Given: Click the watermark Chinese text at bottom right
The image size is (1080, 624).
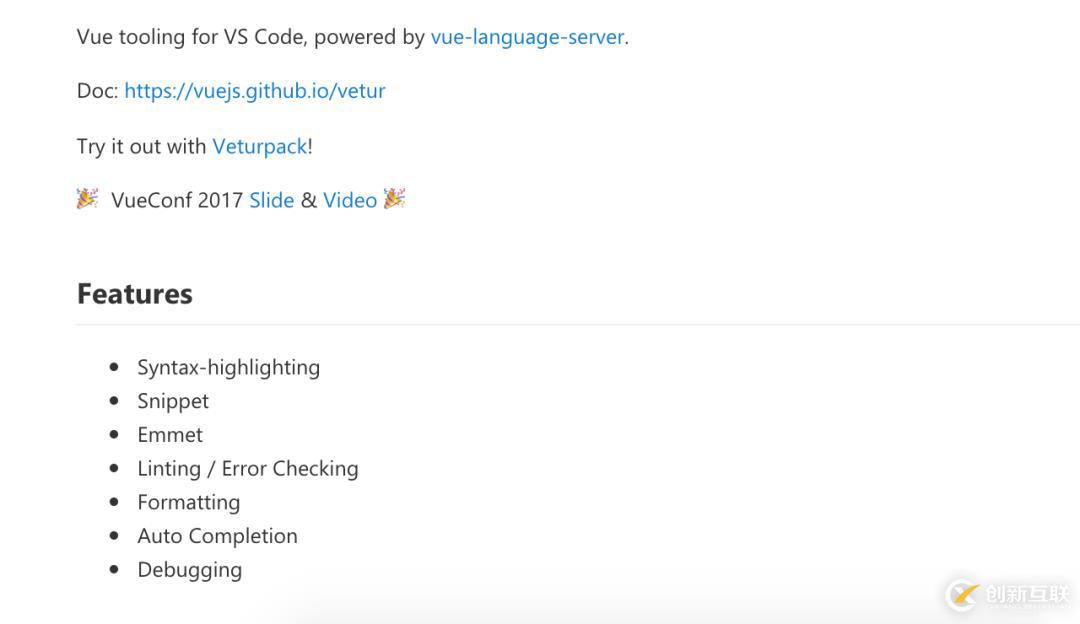Looking at the screenshot, I should (x=1028, y=594).
